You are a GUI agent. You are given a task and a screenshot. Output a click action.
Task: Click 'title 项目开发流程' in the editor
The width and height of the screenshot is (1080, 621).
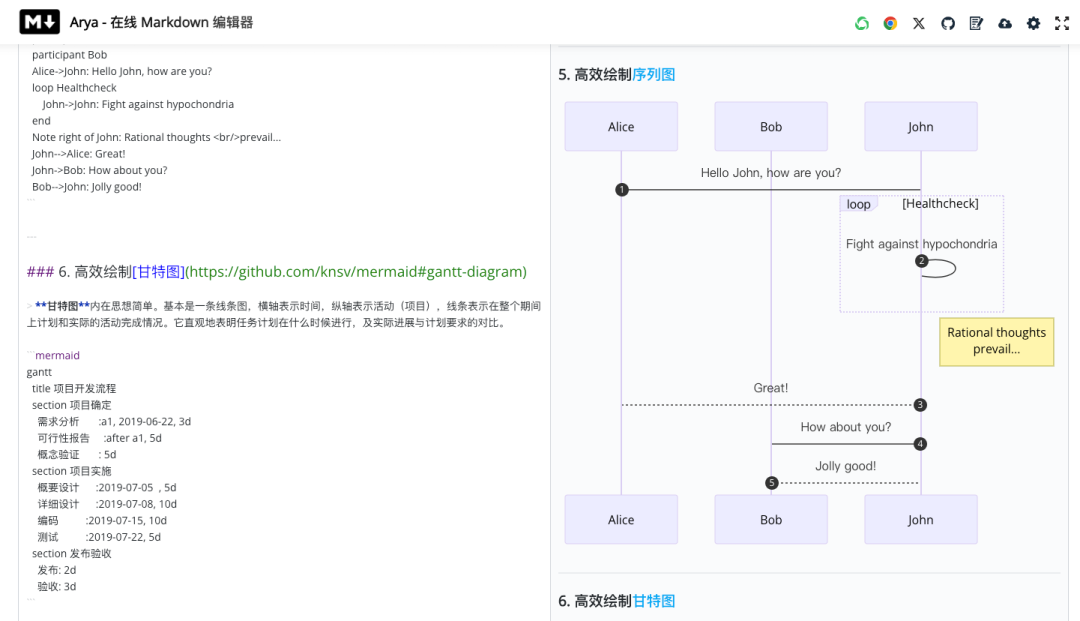[x=74, y=389]
